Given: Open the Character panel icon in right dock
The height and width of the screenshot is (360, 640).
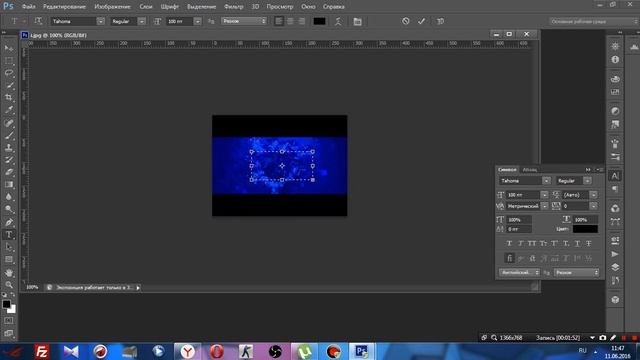Looking at the screenshot, I should 615,176.
